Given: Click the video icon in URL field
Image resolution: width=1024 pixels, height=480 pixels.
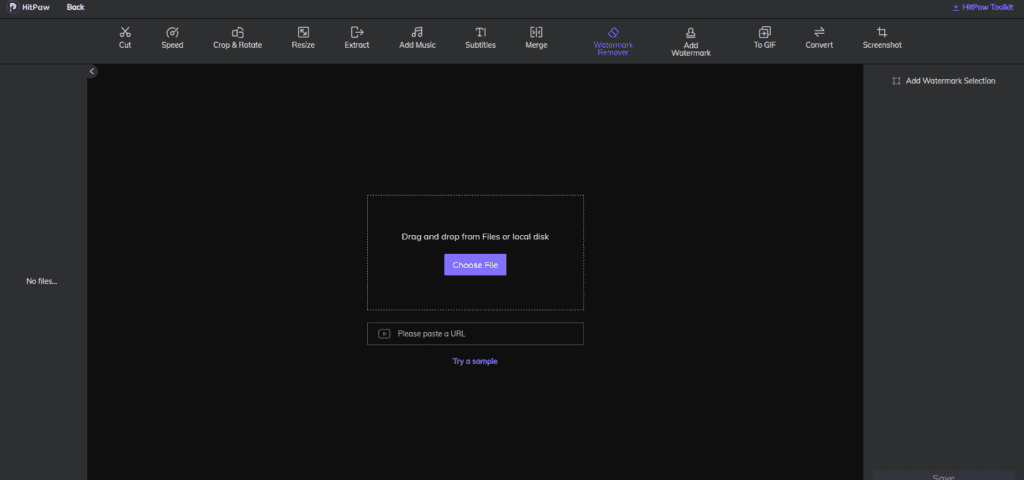Looking at the screenshot, I should coord(384,334).
